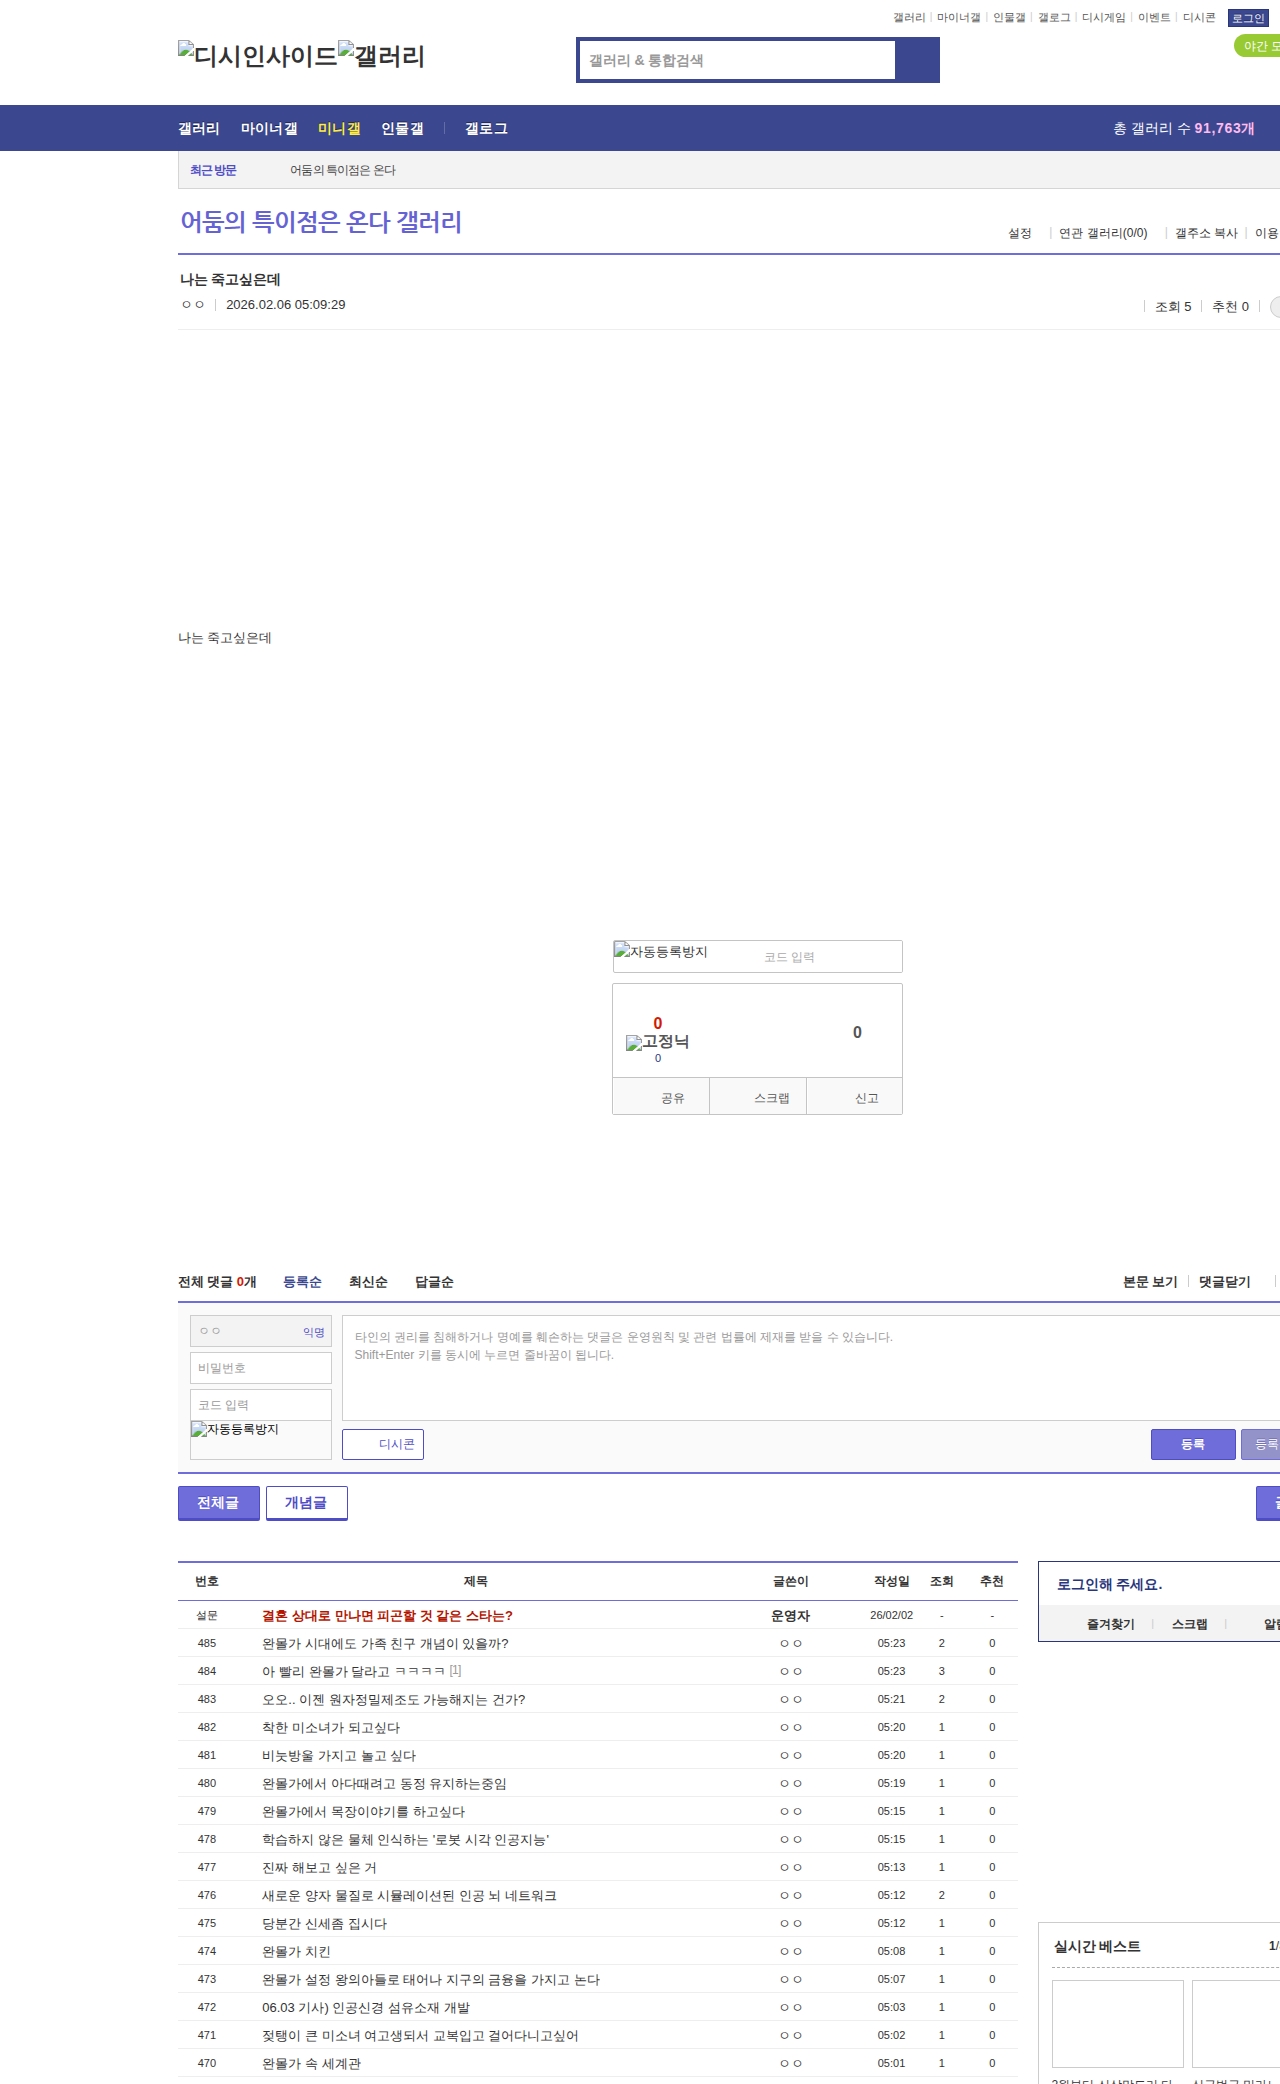Expand the 최근 방문 recent visits bar
Image resolution: width=1280 pixels, height=2084 pixels.
click(213, 170)
